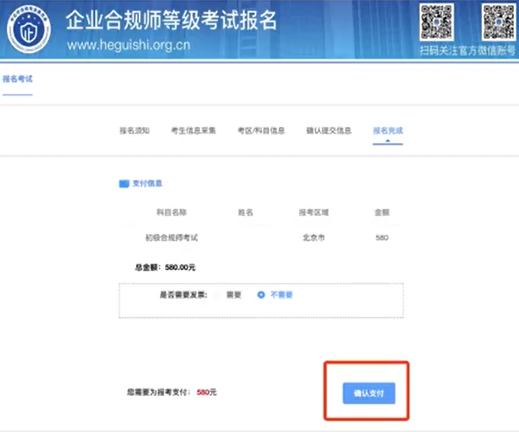This screenshot has height=432, width=519.
Task: Click the blue 支付信息 section icon
Action: pos(124,184)
